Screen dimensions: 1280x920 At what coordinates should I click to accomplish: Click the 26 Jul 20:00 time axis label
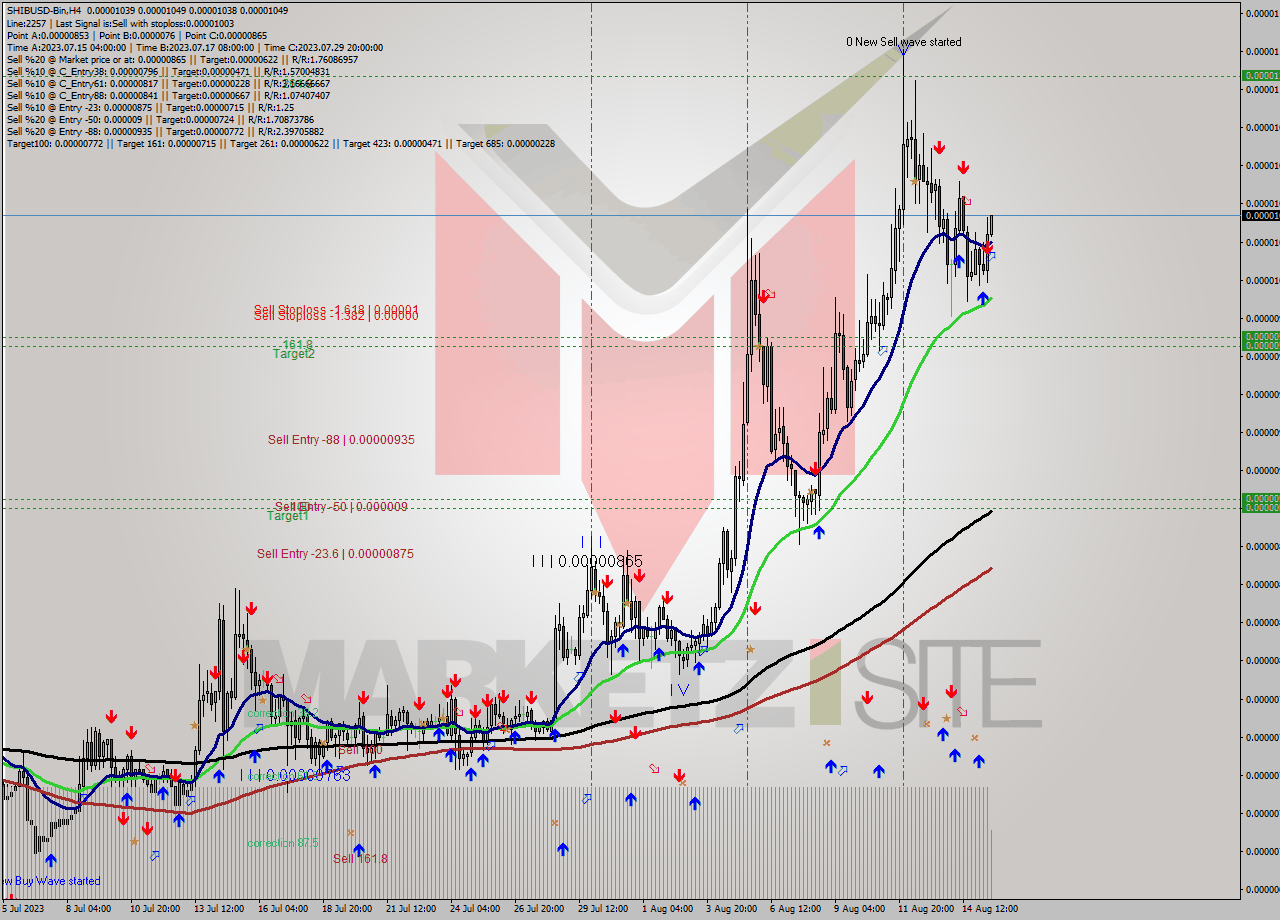pos(539,909)
